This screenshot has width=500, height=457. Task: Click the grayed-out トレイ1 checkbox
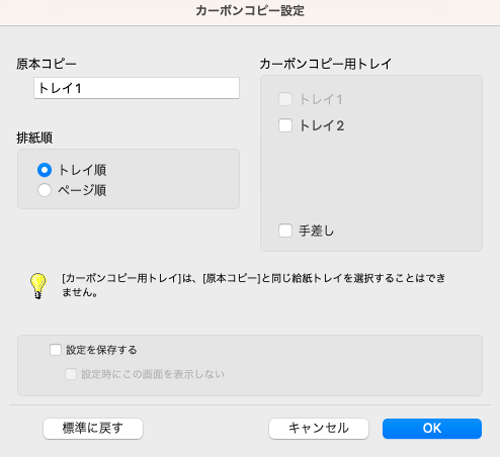[285, 99]
